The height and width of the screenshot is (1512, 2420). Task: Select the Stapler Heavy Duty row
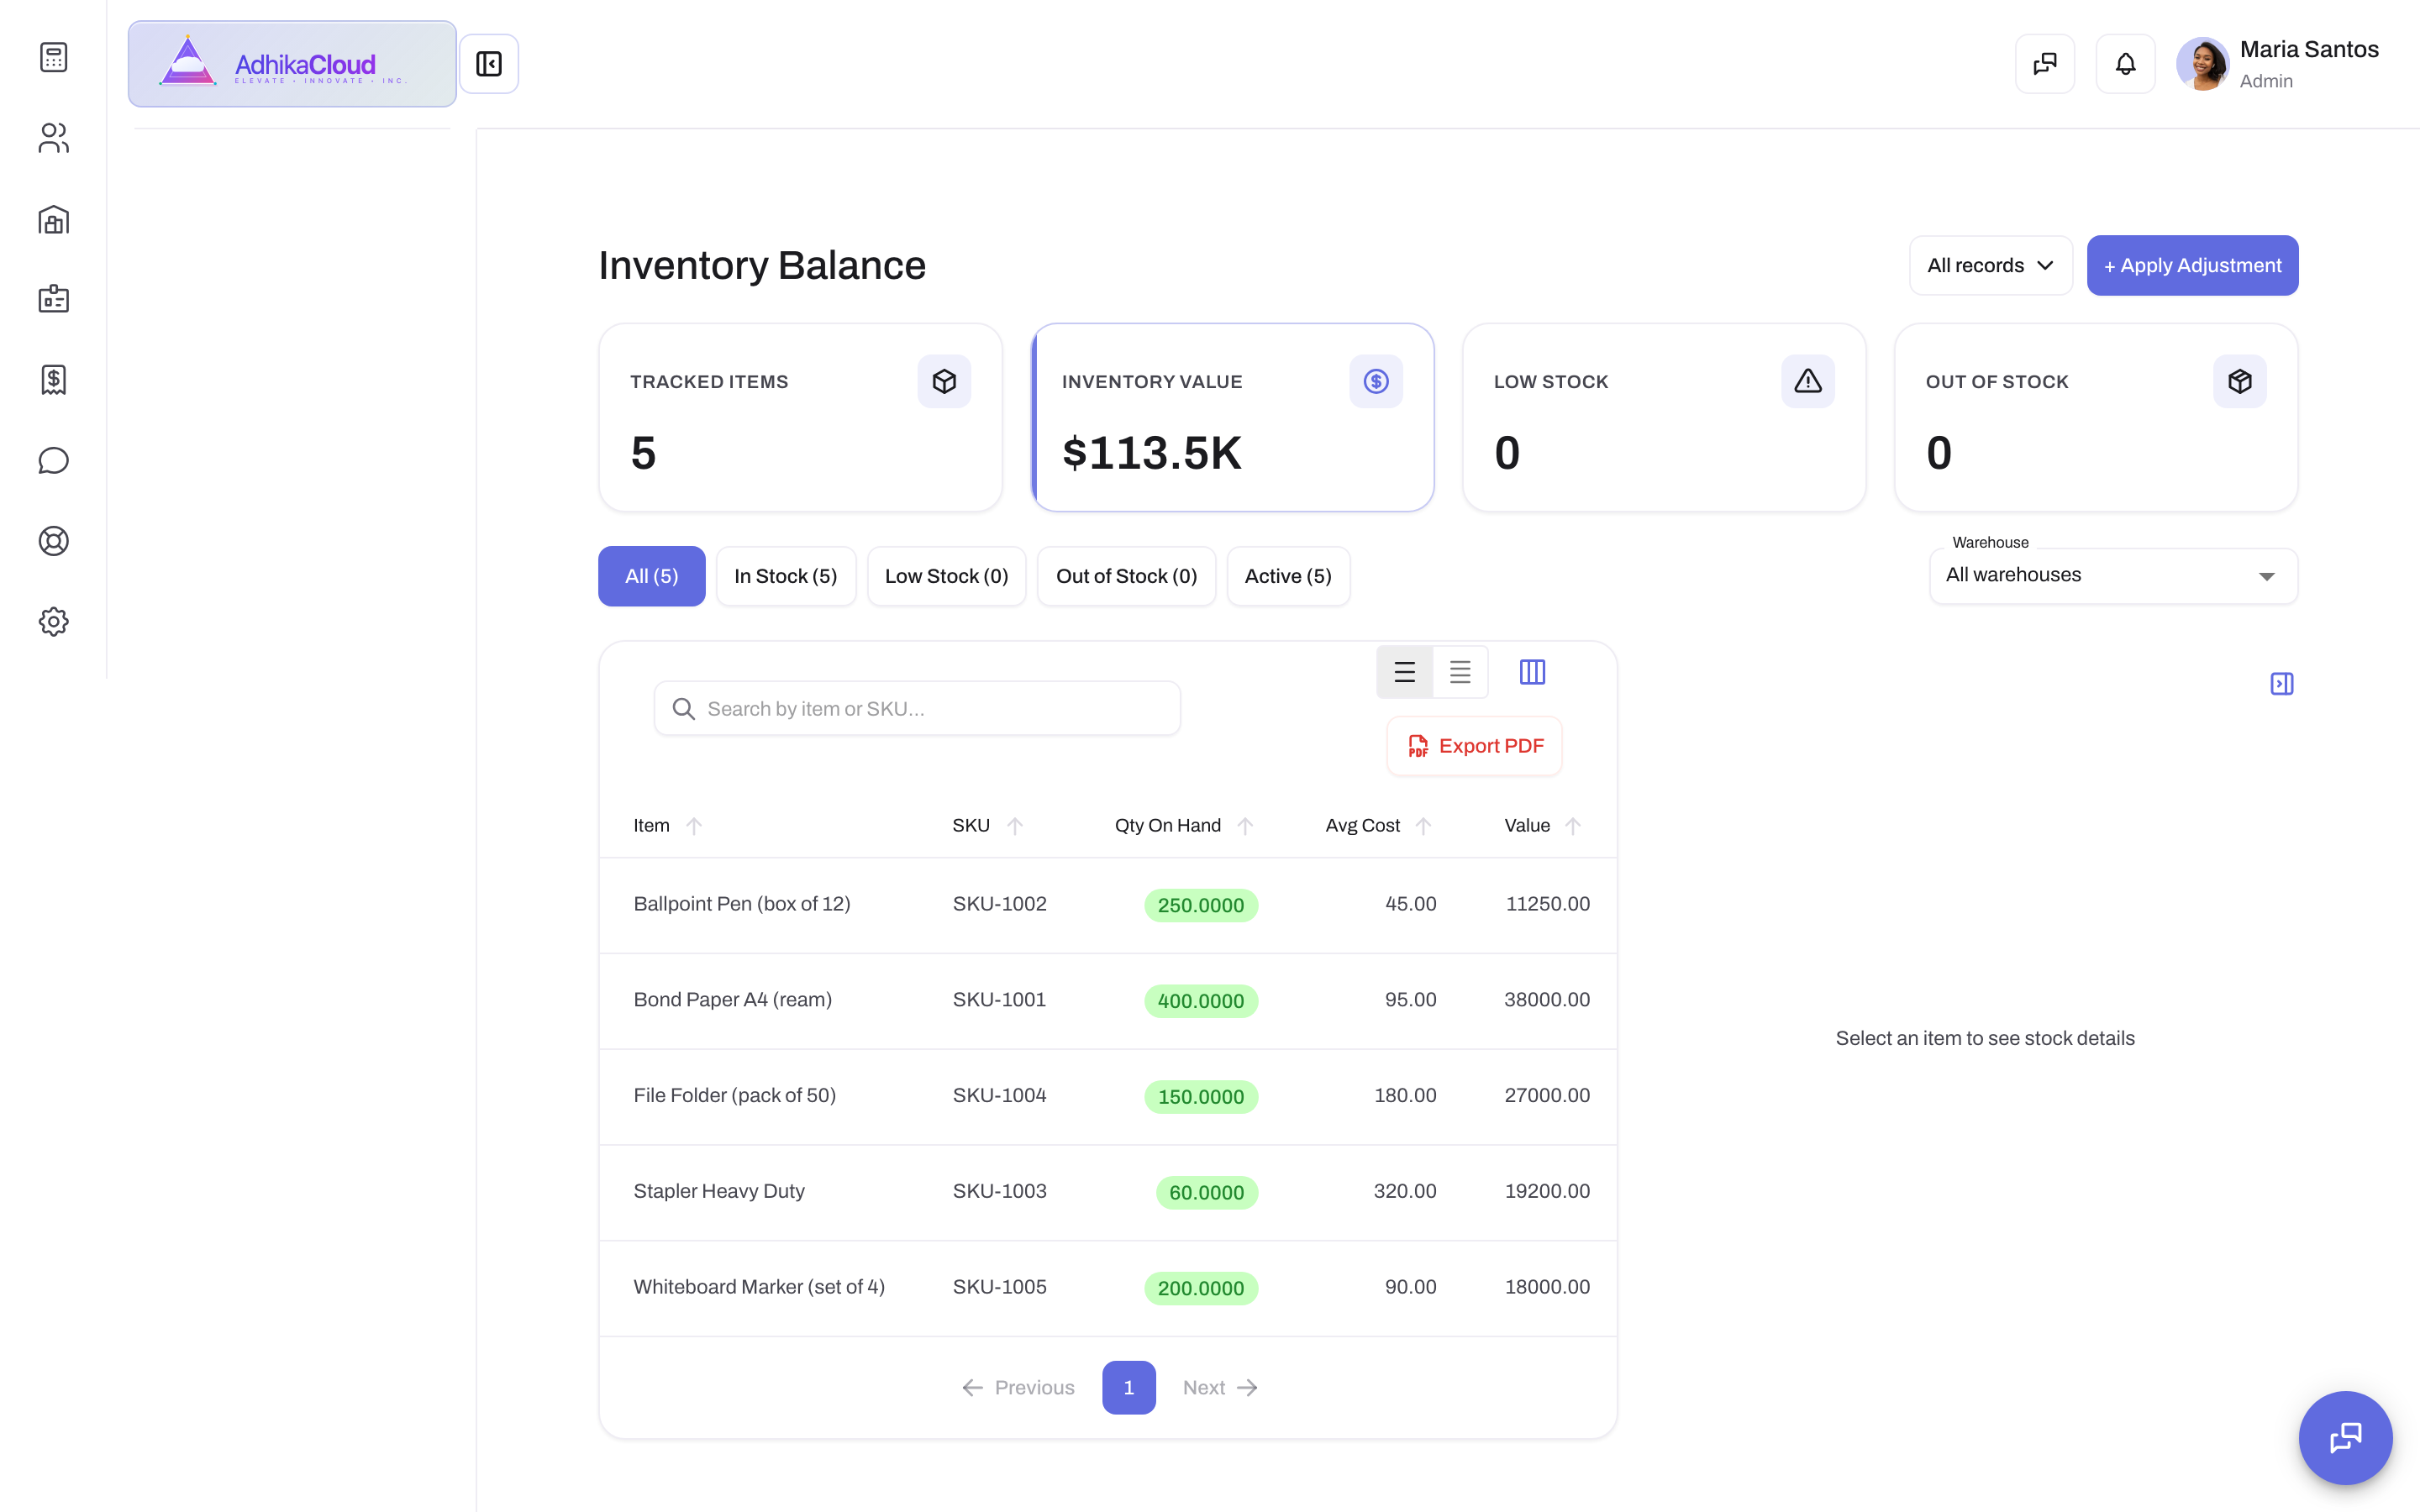1108,1192
